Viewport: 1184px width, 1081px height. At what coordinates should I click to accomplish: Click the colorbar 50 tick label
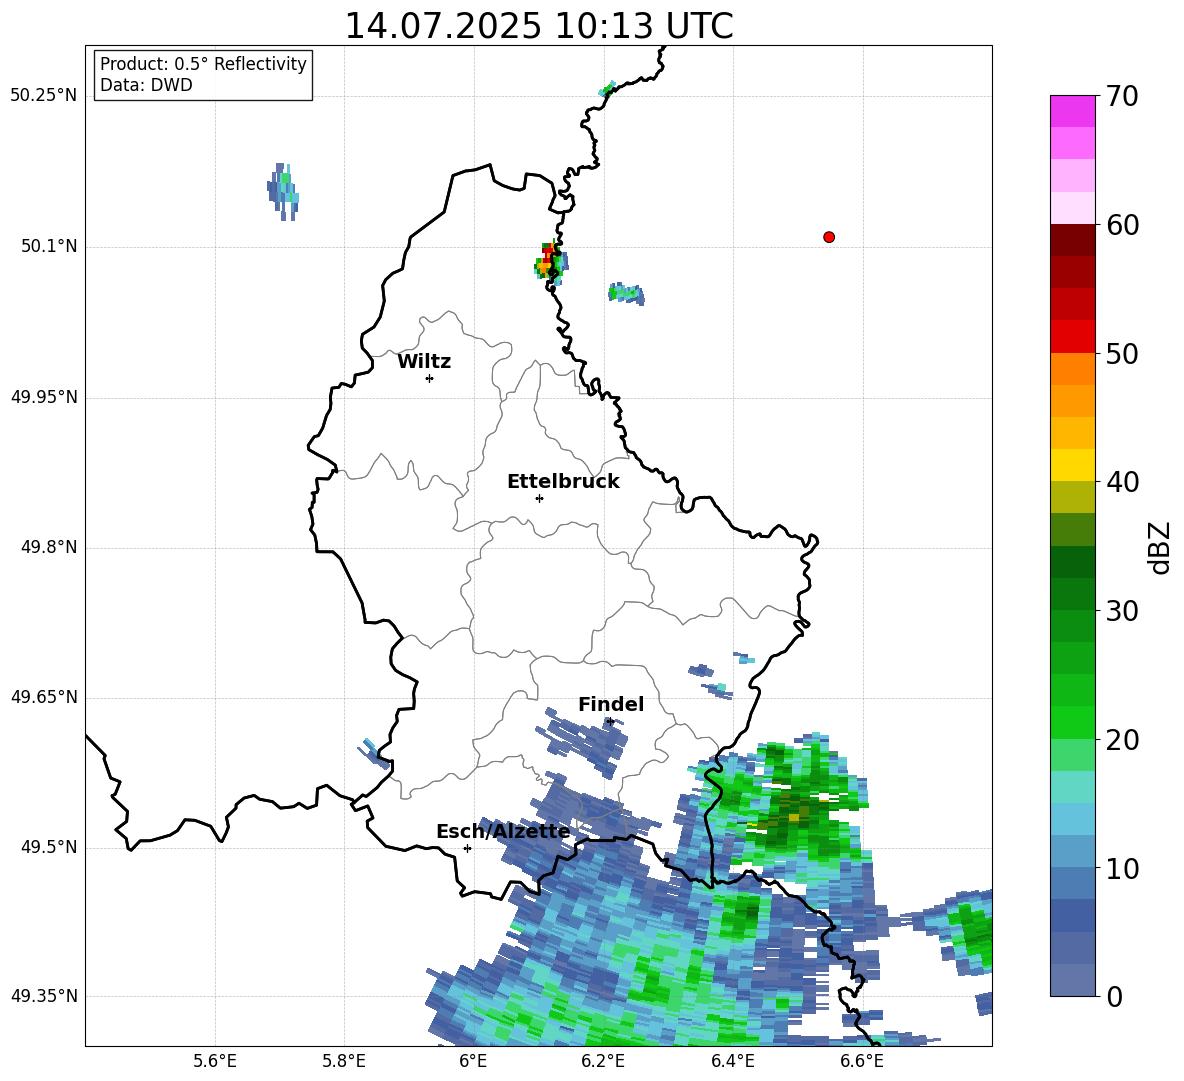(1122, 353)
